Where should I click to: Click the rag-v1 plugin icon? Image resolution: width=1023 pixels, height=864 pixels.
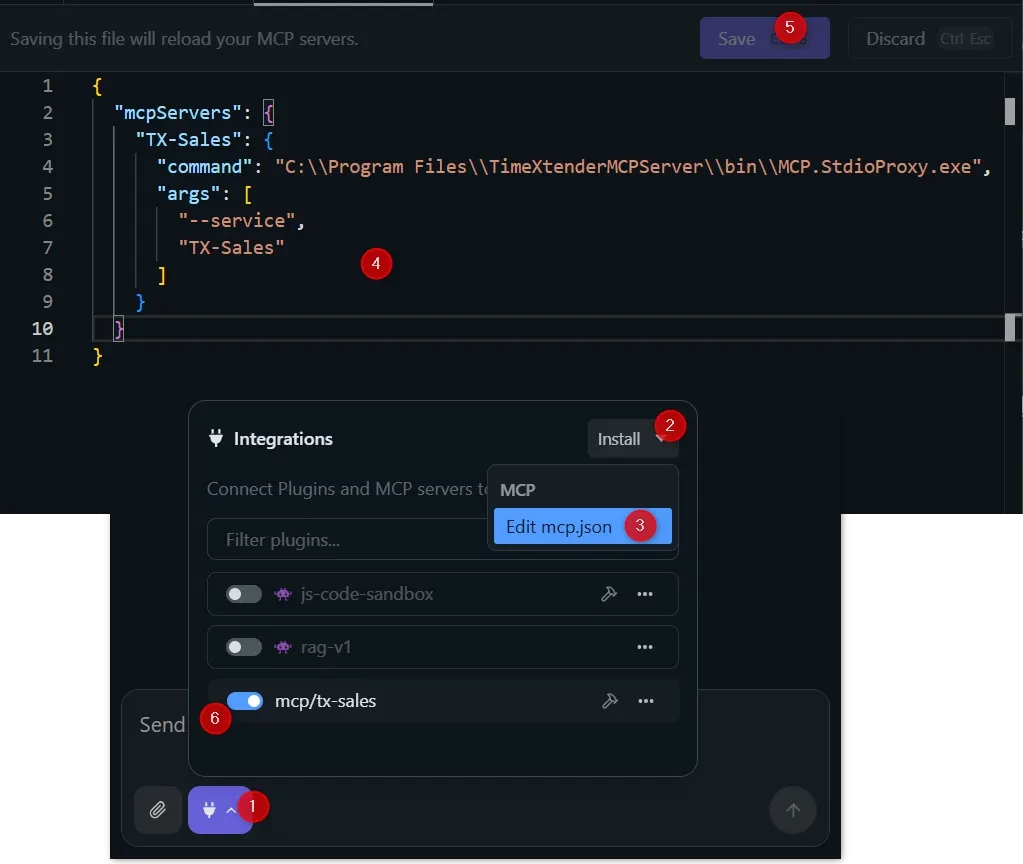point(282,647)
